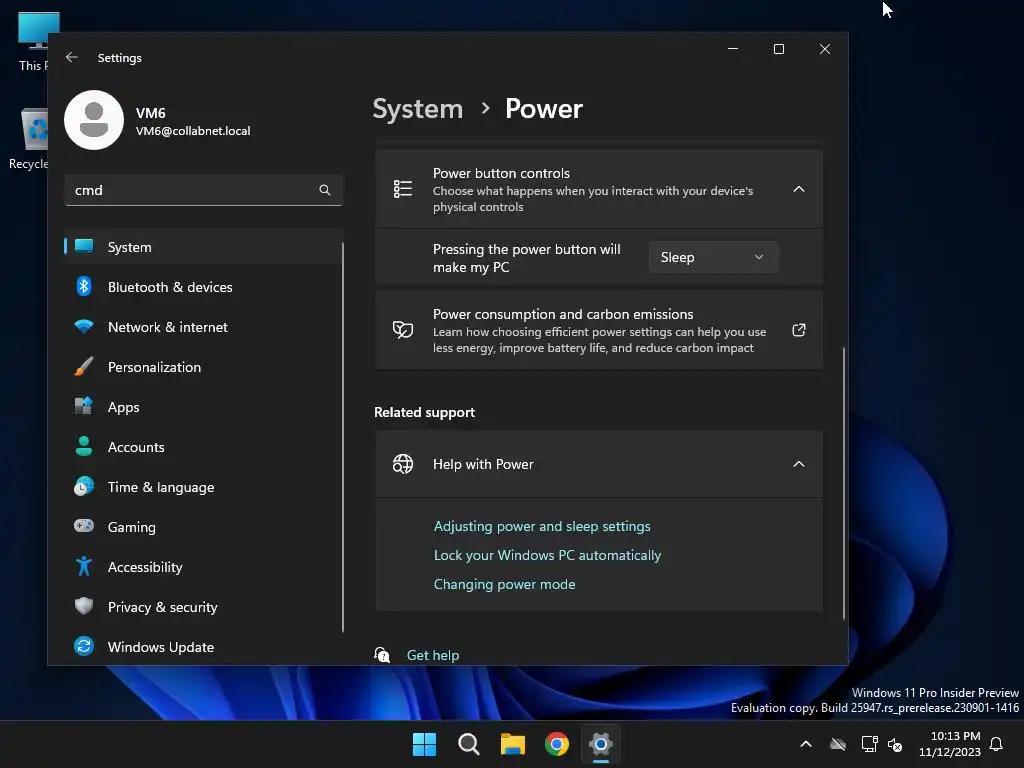
Task: Click the Windows Update refresh icon
Action: click(84, 646)
